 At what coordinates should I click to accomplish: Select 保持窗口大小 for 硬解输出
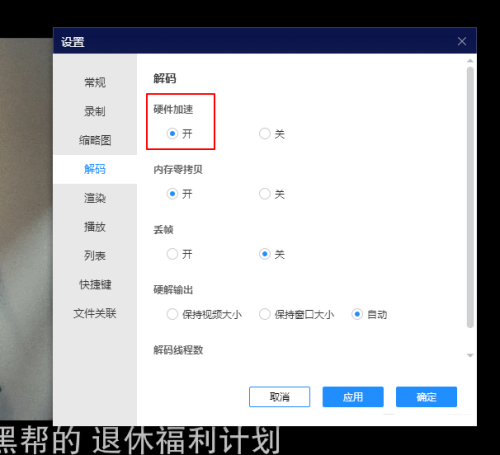(x=265, y=314)
